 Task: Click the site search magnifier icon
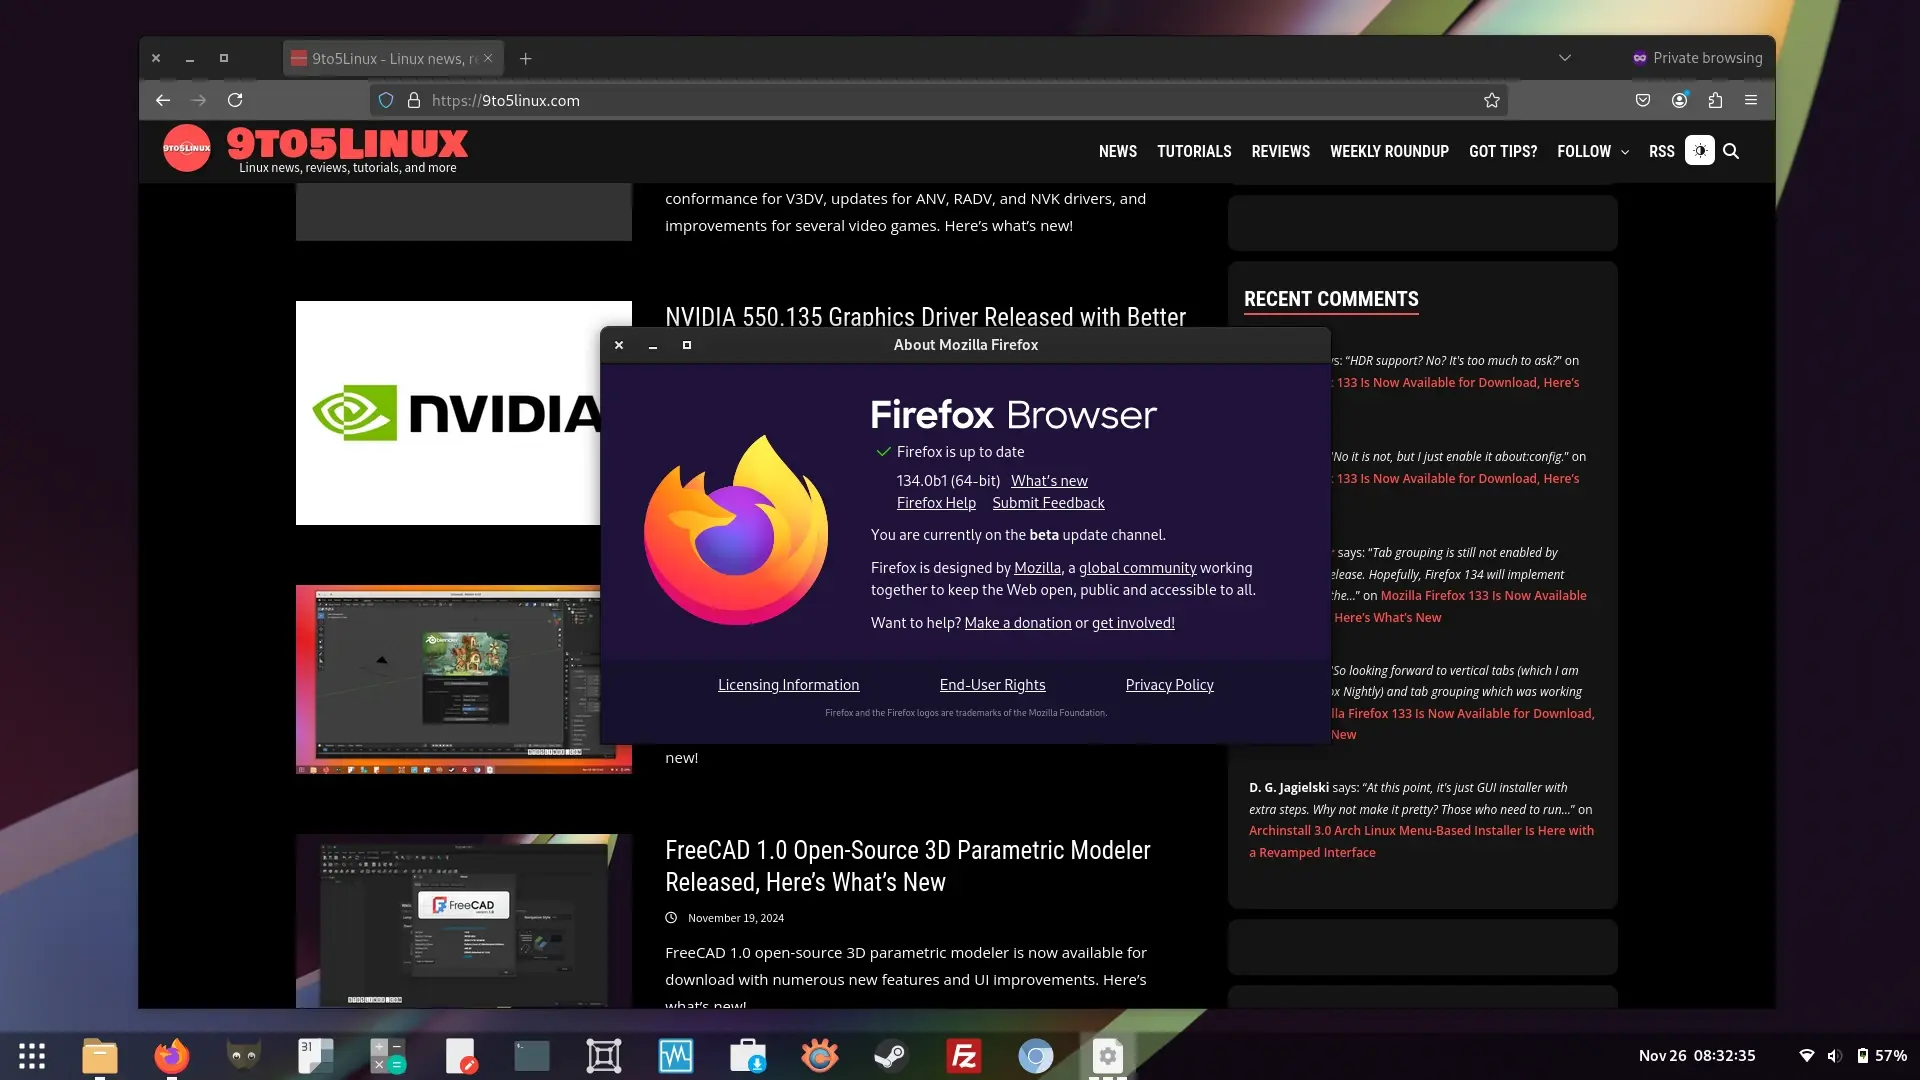[x=1731, y=151]
